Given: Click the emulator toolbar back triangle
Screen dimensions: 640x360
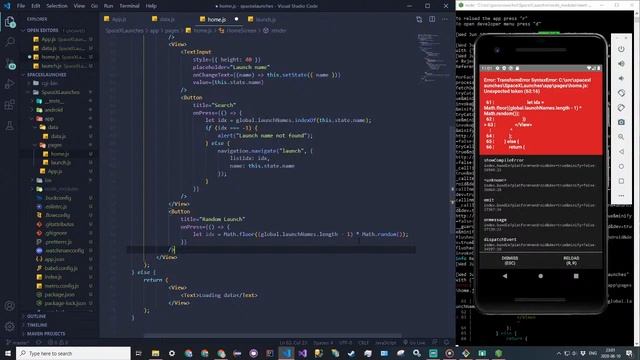Looking at the screenshot, I should [621, 151].
